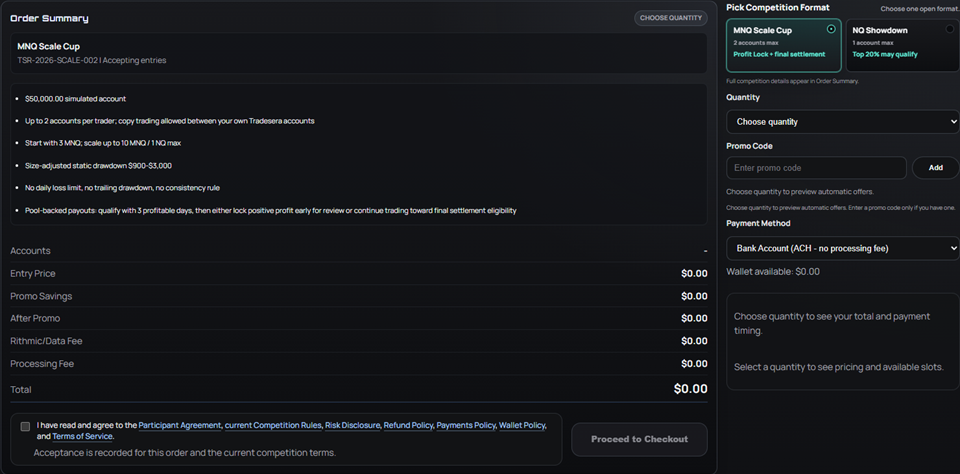Viewport: 960px width, 474px height.
Task: Open the Payments Policy link
Action: (x=466, y=425)
